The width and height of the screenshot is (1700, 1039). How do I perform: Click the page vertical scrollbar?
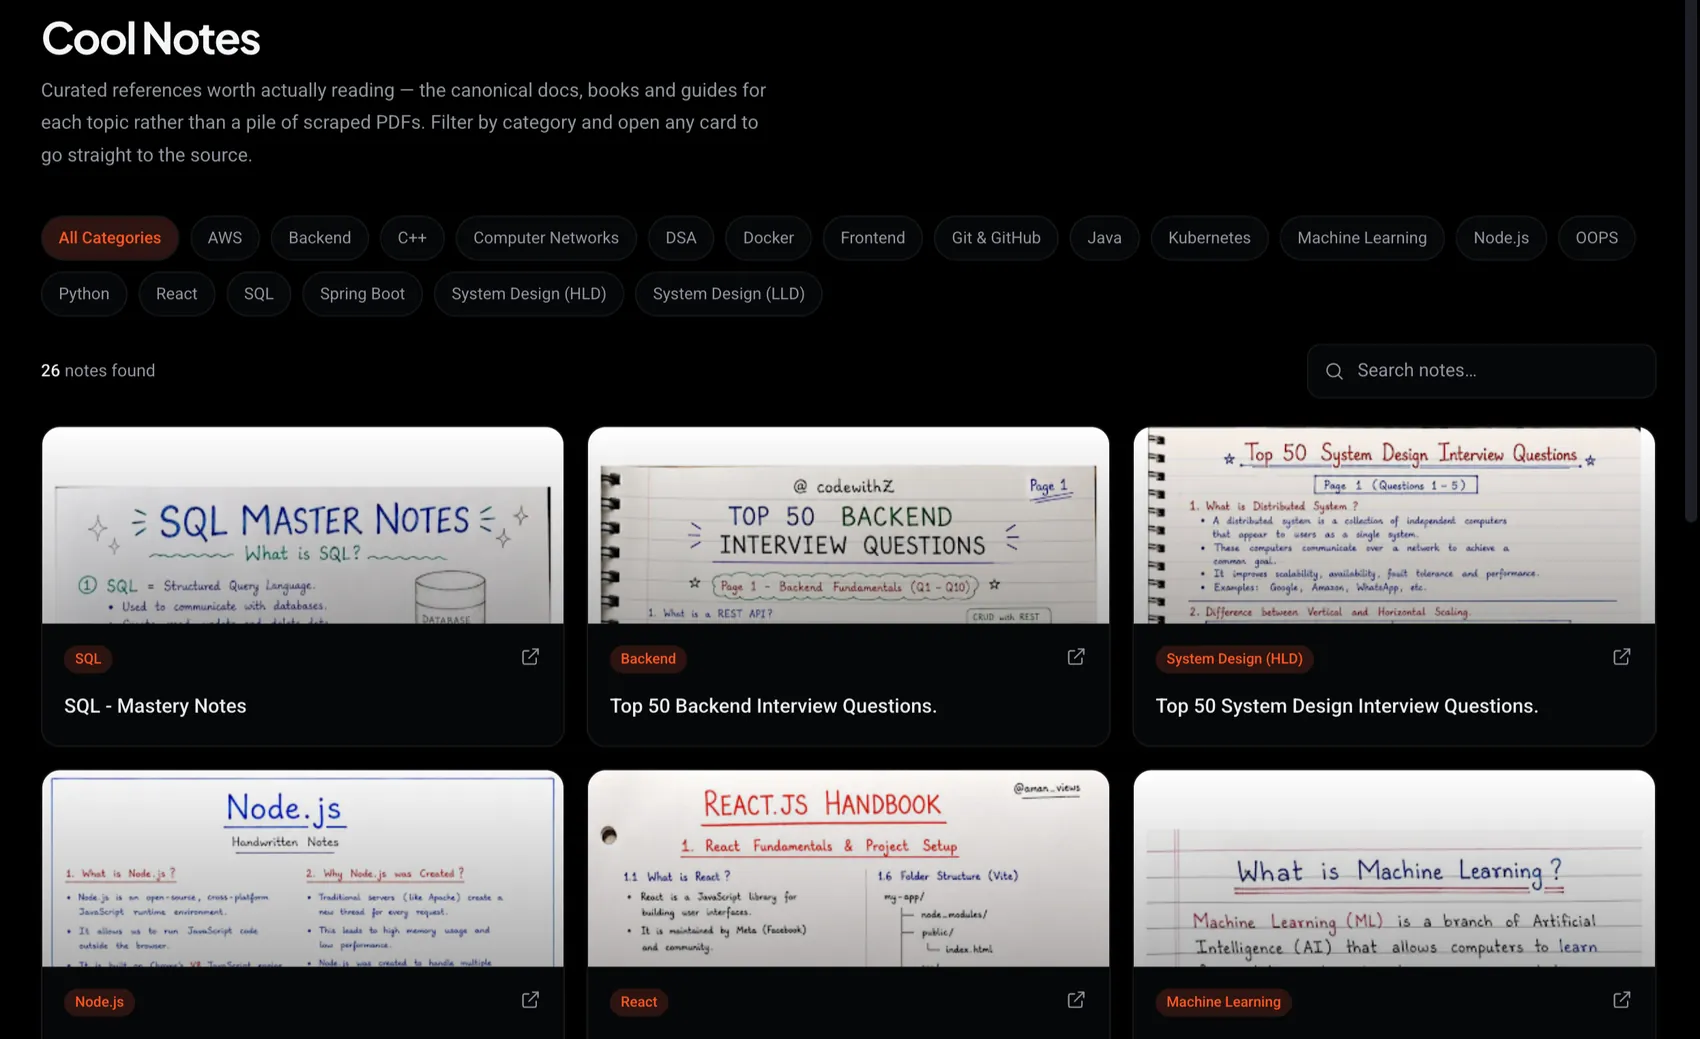tap(1691, 260)
